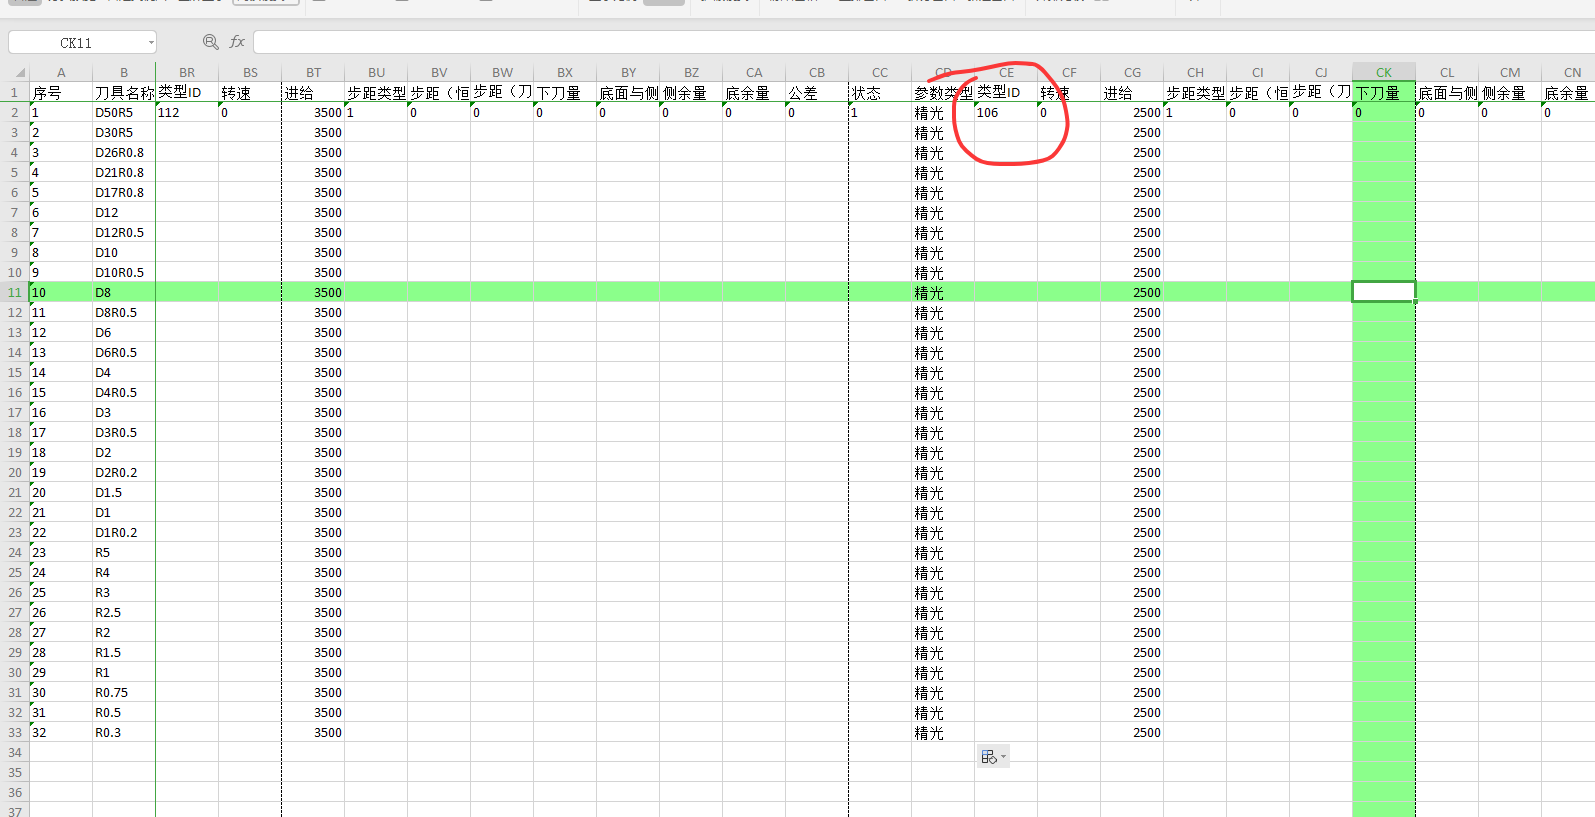This screenshot has width=1595, height=817.
Task: Select row header 33
Action: click(15, 732)
